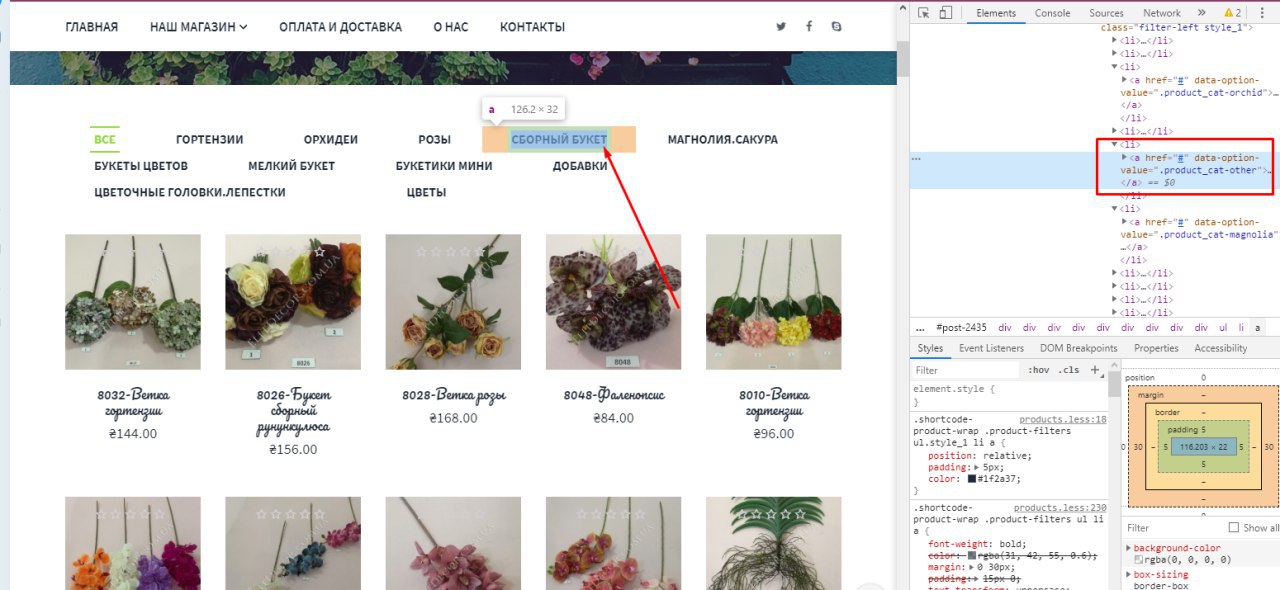Filter products by ОРХИДЕИ
The image size is (1280, 590).
click(x=331, y=140)
